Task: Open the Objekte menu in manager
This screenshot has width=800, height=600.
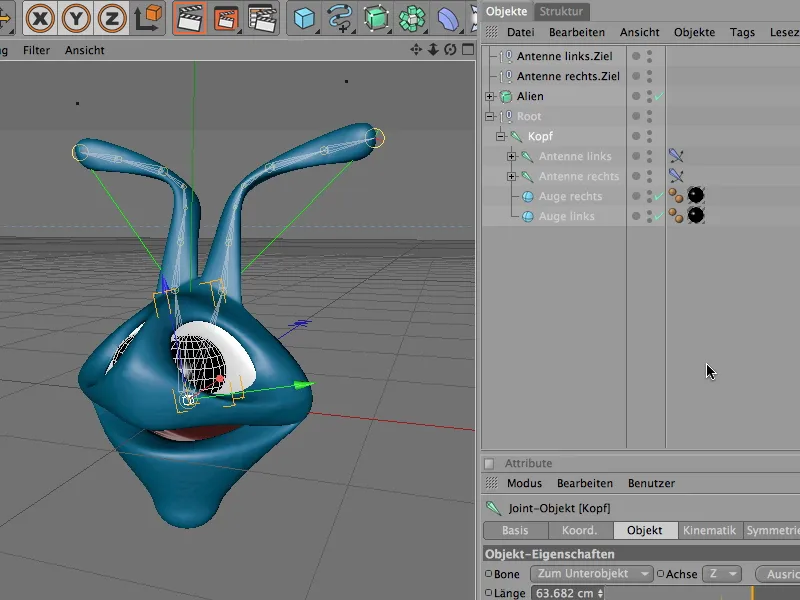Action: 694,32
